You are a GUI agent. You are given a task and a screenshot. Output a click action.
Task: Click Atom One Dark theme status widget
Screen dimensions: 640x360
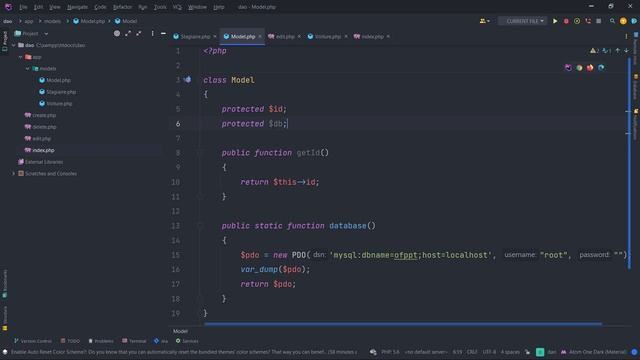coord(594,352)
